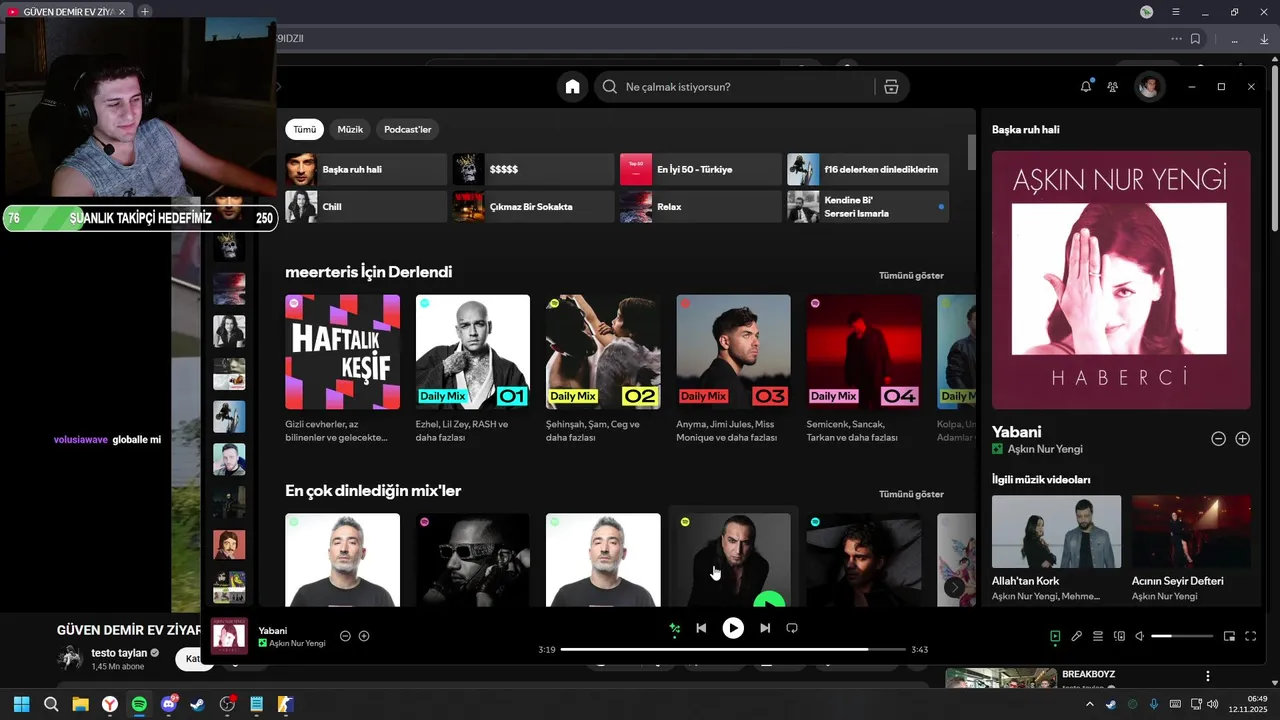Open the profile avatar menu
Image resolution: width=1280 pixels, height=720 pixels.
[1149, 87]
